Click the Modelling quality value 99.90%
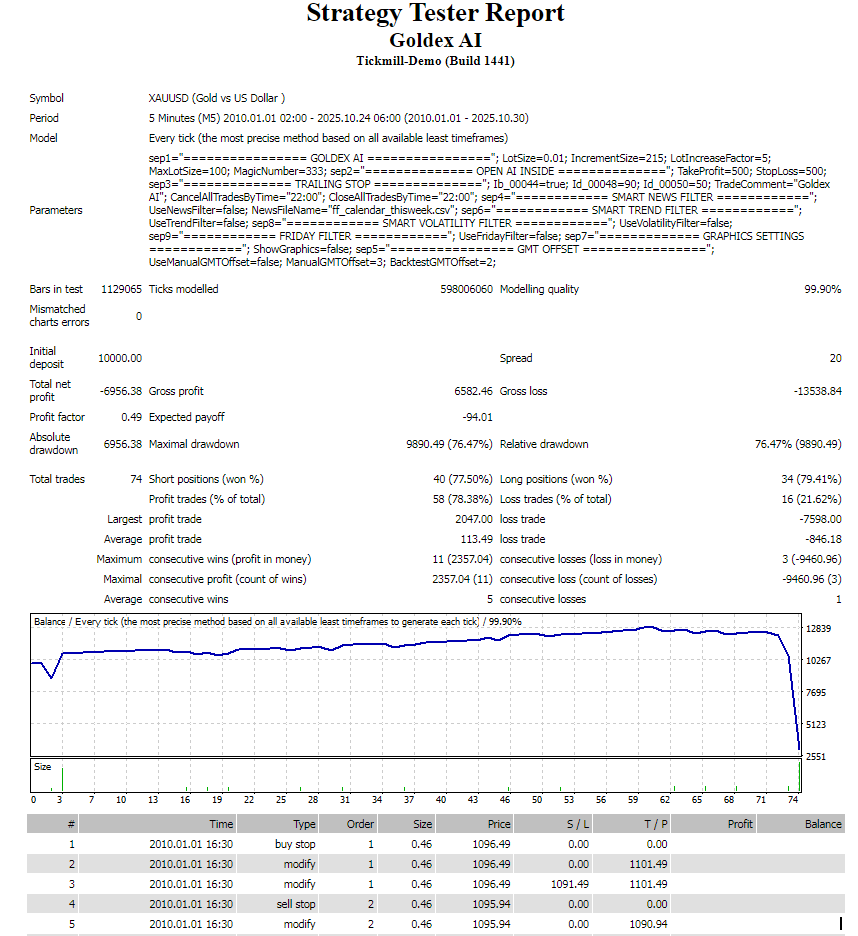 [x=822, y=289]
